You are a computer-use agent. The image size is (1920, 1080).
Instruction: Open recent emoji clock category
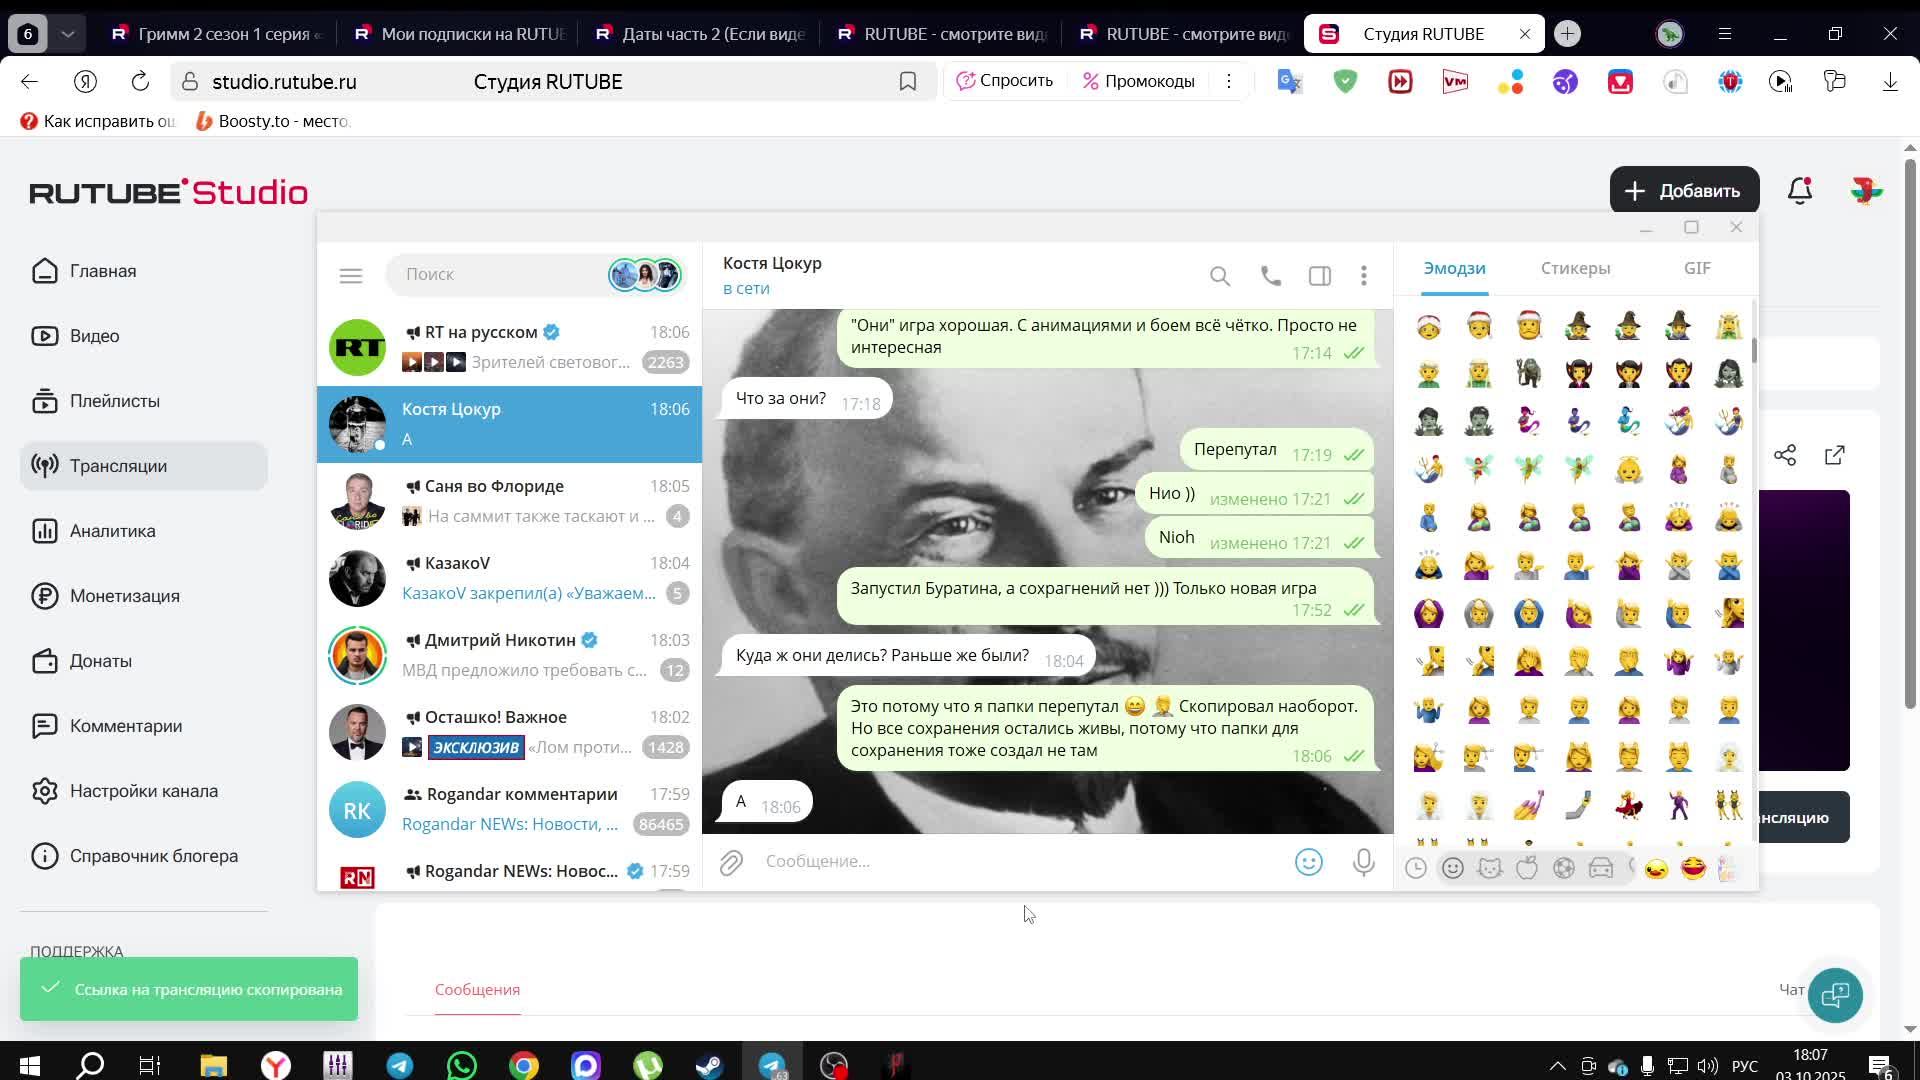click(1415, 868)
